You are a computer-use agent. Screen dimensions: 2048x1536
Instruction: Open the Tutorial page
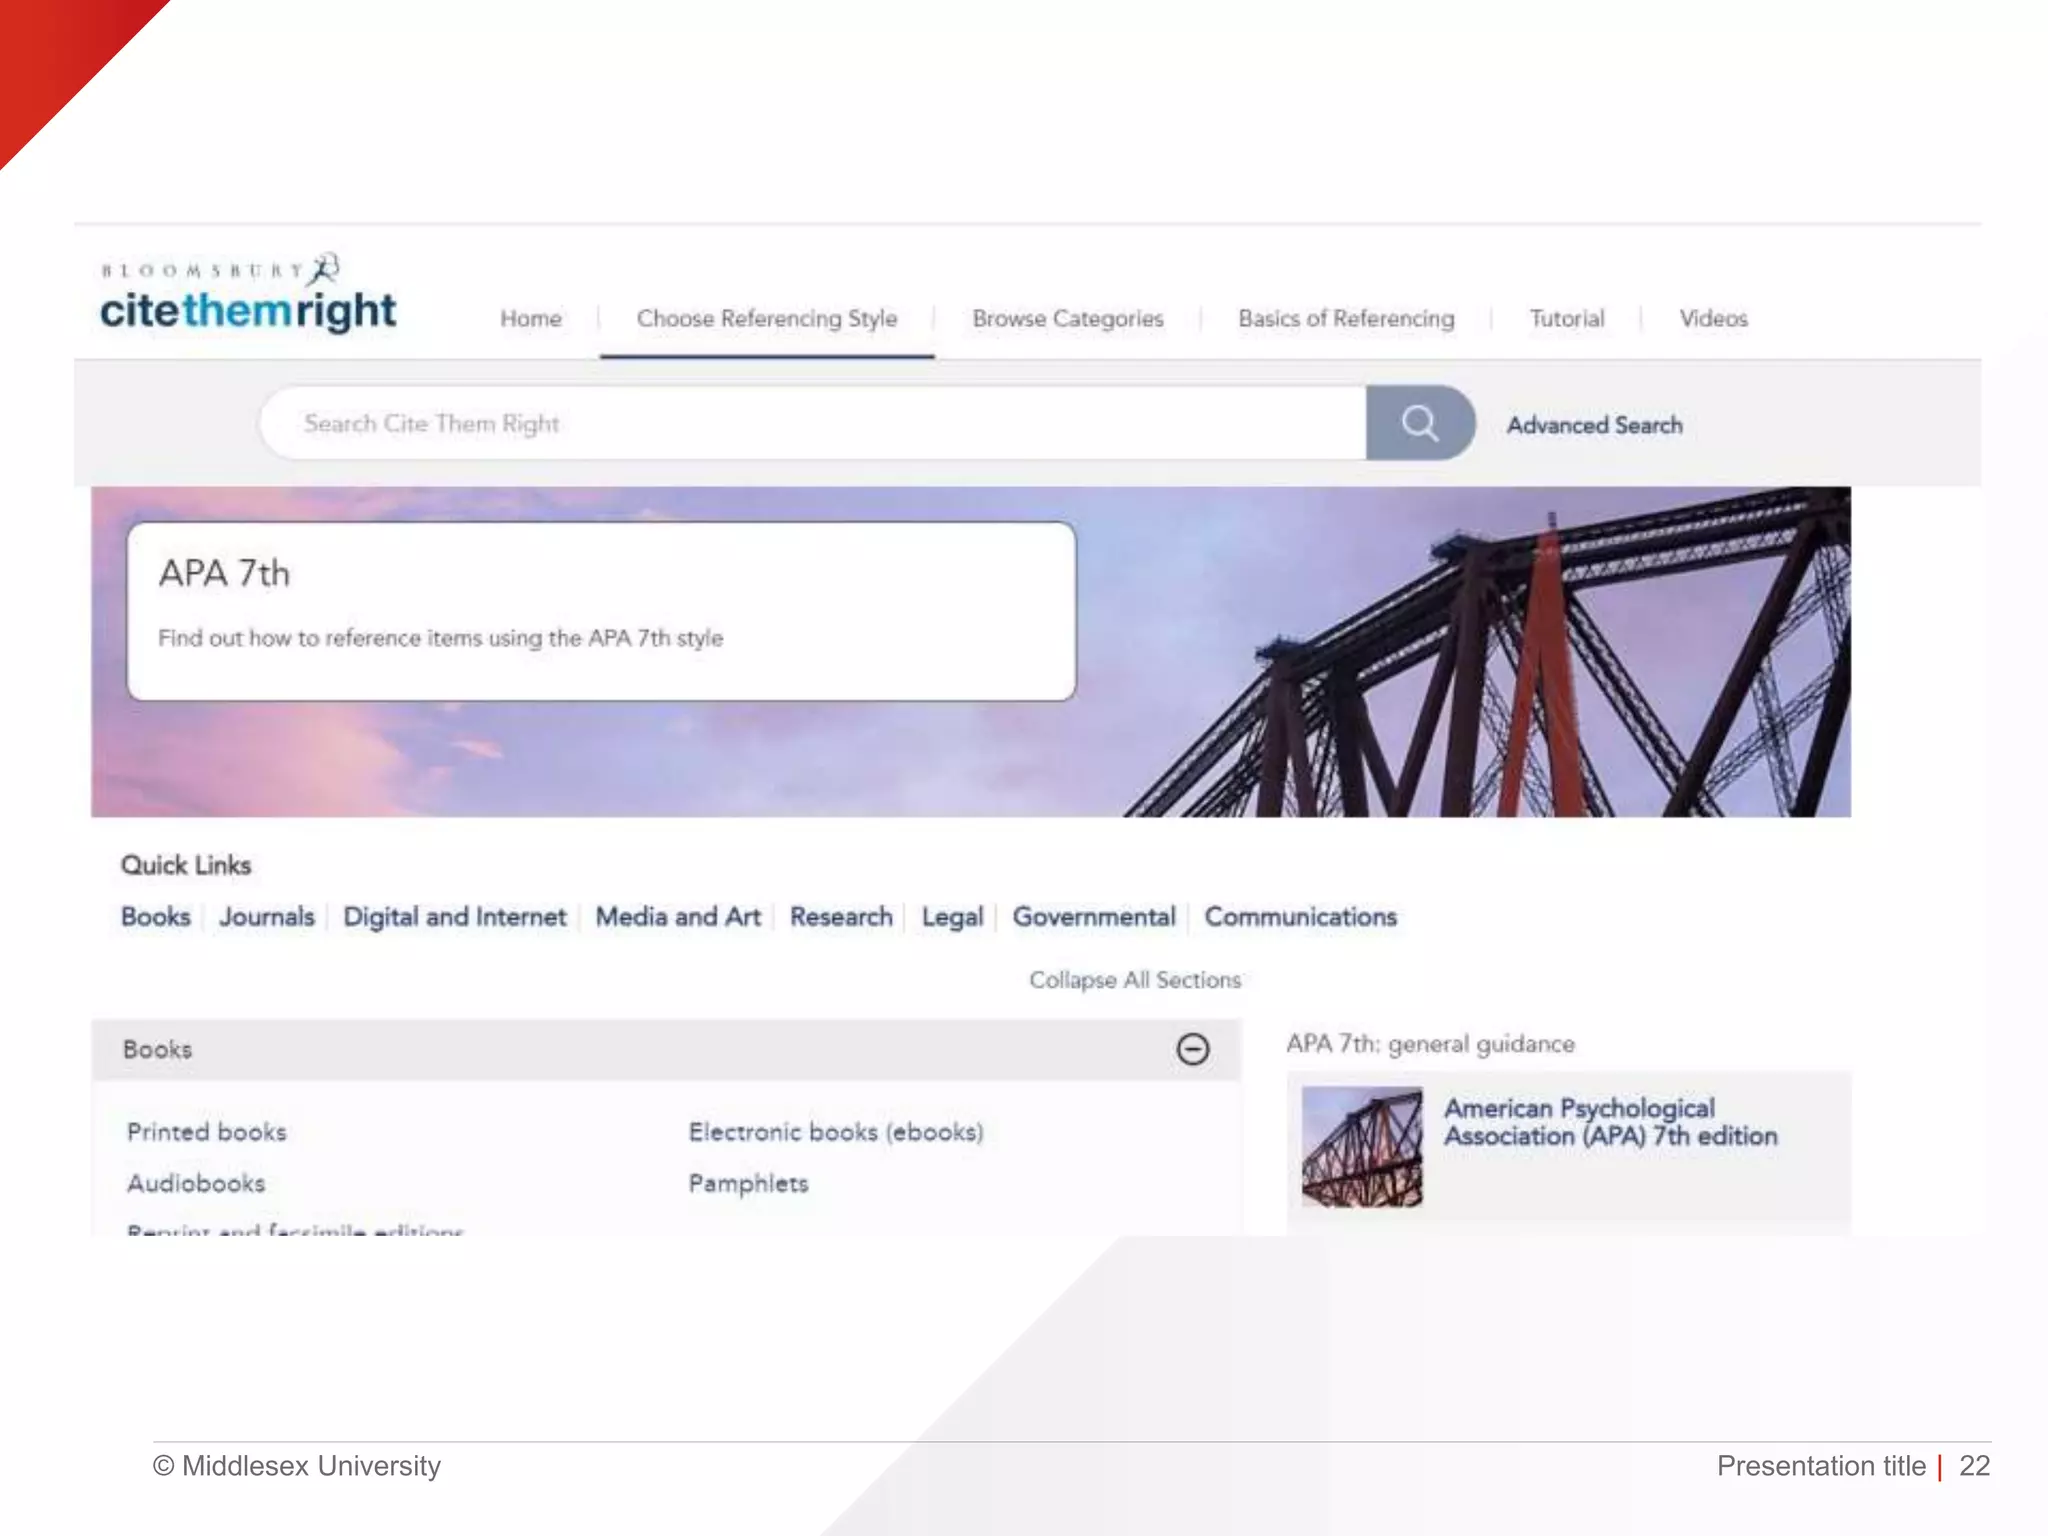[1566, 319]
